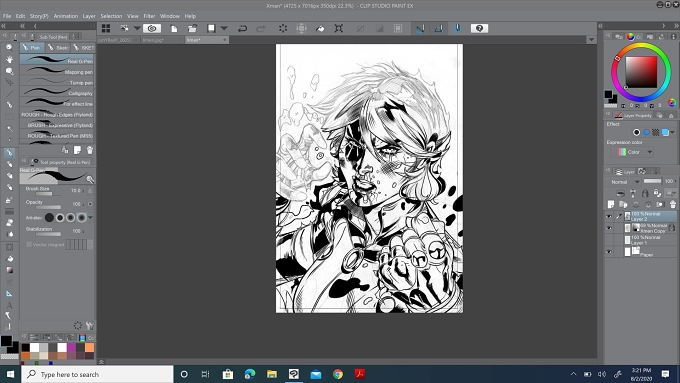Click the Save icon in command bar
Image resolution: width=680 pixels, height=383 pixels.
tap(211, 28)
